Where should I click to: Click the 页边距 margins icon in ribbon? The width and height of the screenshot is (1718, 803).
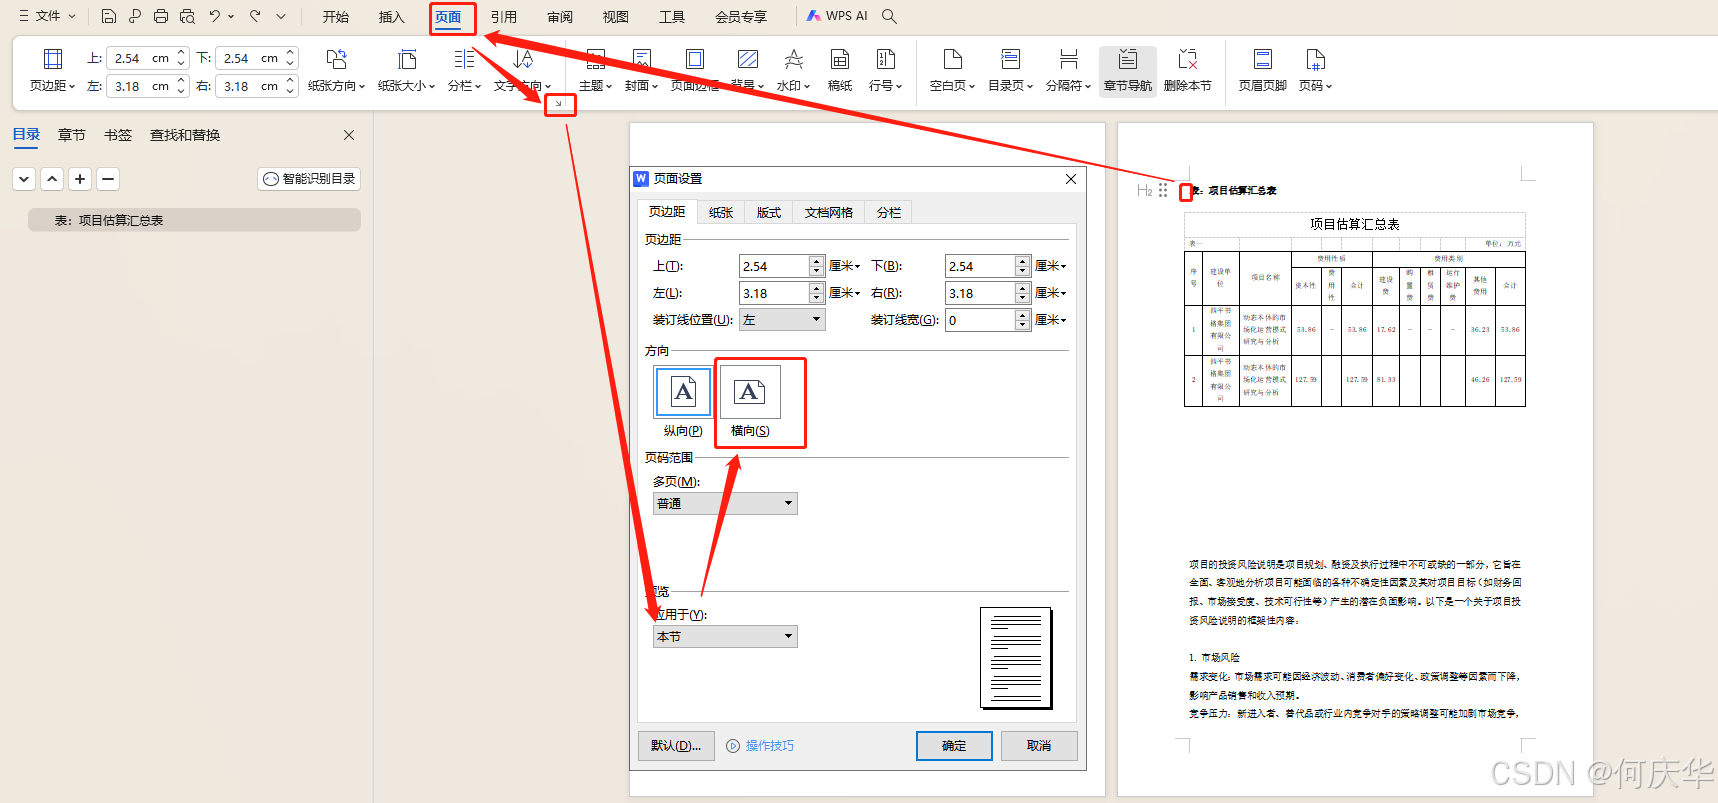pos(52,60)
